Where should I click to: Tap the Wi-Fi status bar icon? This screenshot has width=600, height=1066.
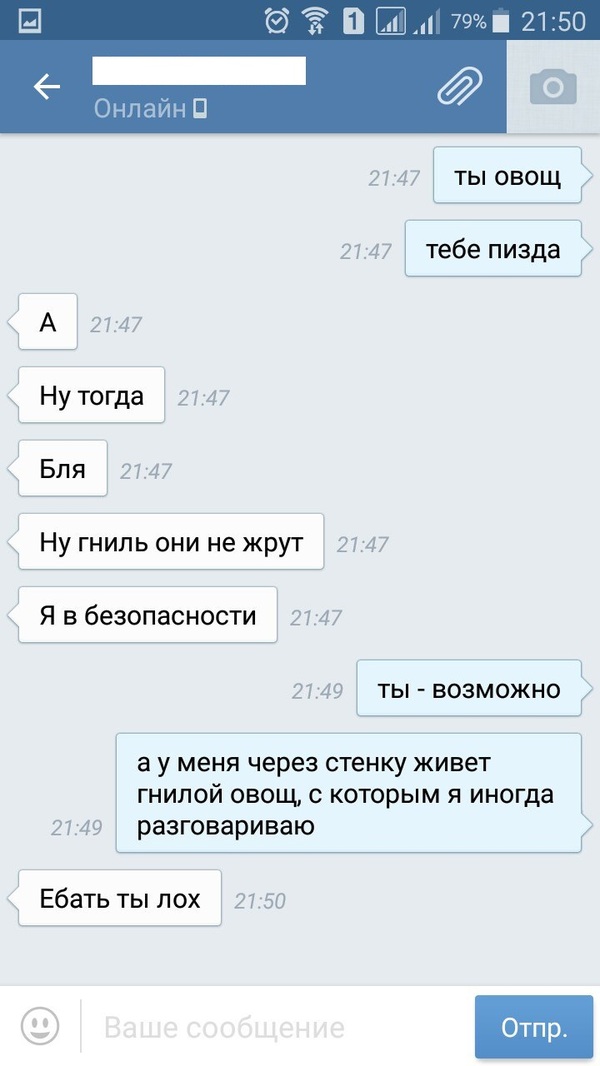313,22
